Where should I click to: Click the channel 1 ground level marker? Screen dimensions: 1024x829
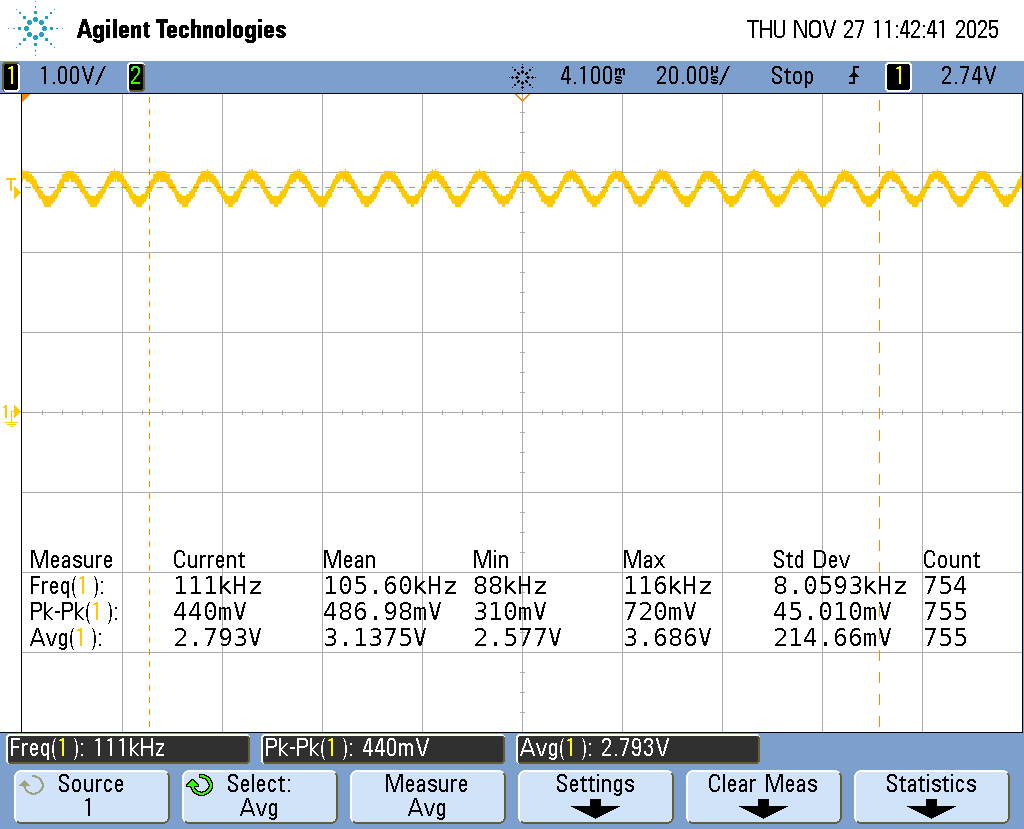tap(11, 412)
